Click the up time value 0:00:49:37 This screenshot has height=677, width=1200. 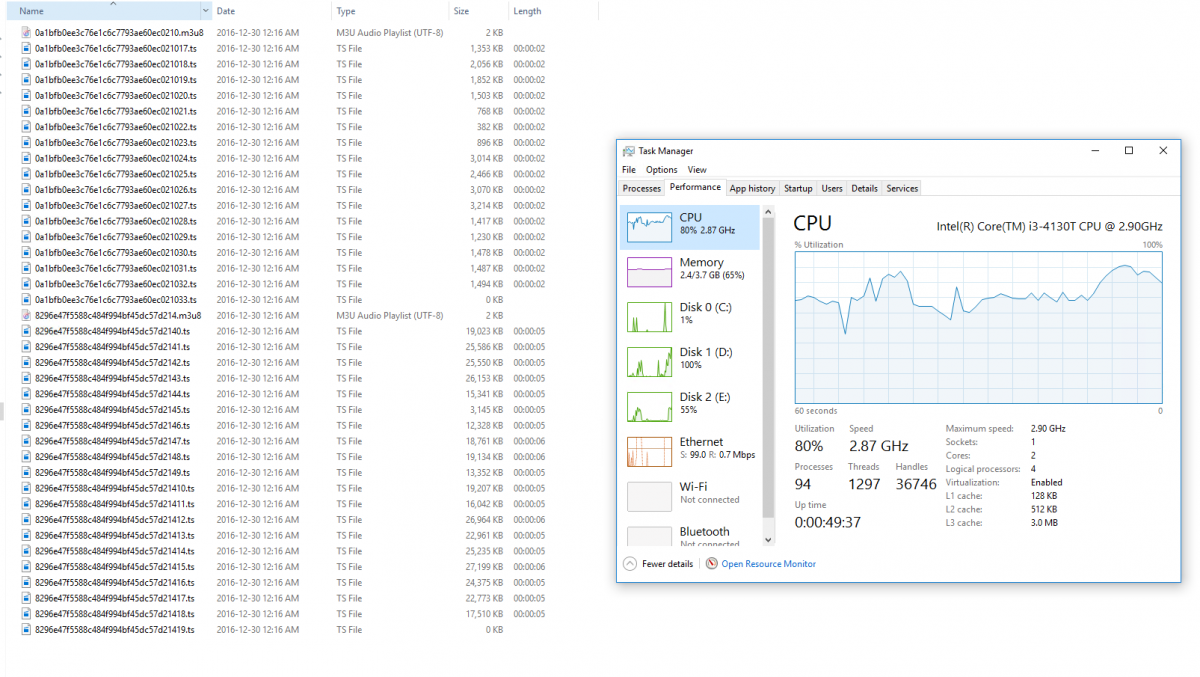(x=828, y=522)
